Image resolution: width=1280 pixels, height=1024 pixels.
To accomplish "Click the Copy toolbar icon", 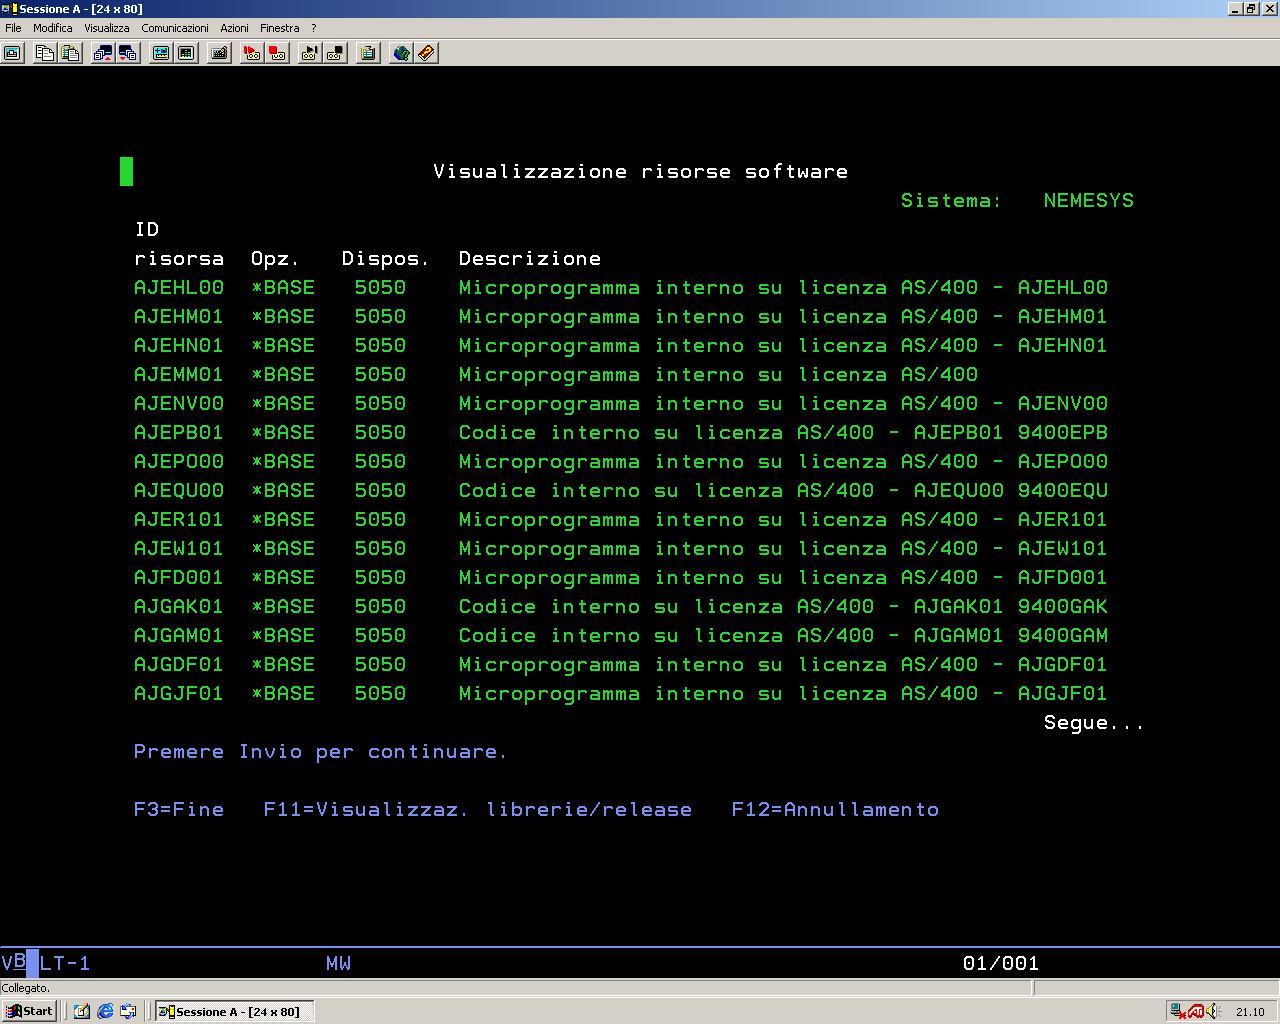I will [44, 53].
